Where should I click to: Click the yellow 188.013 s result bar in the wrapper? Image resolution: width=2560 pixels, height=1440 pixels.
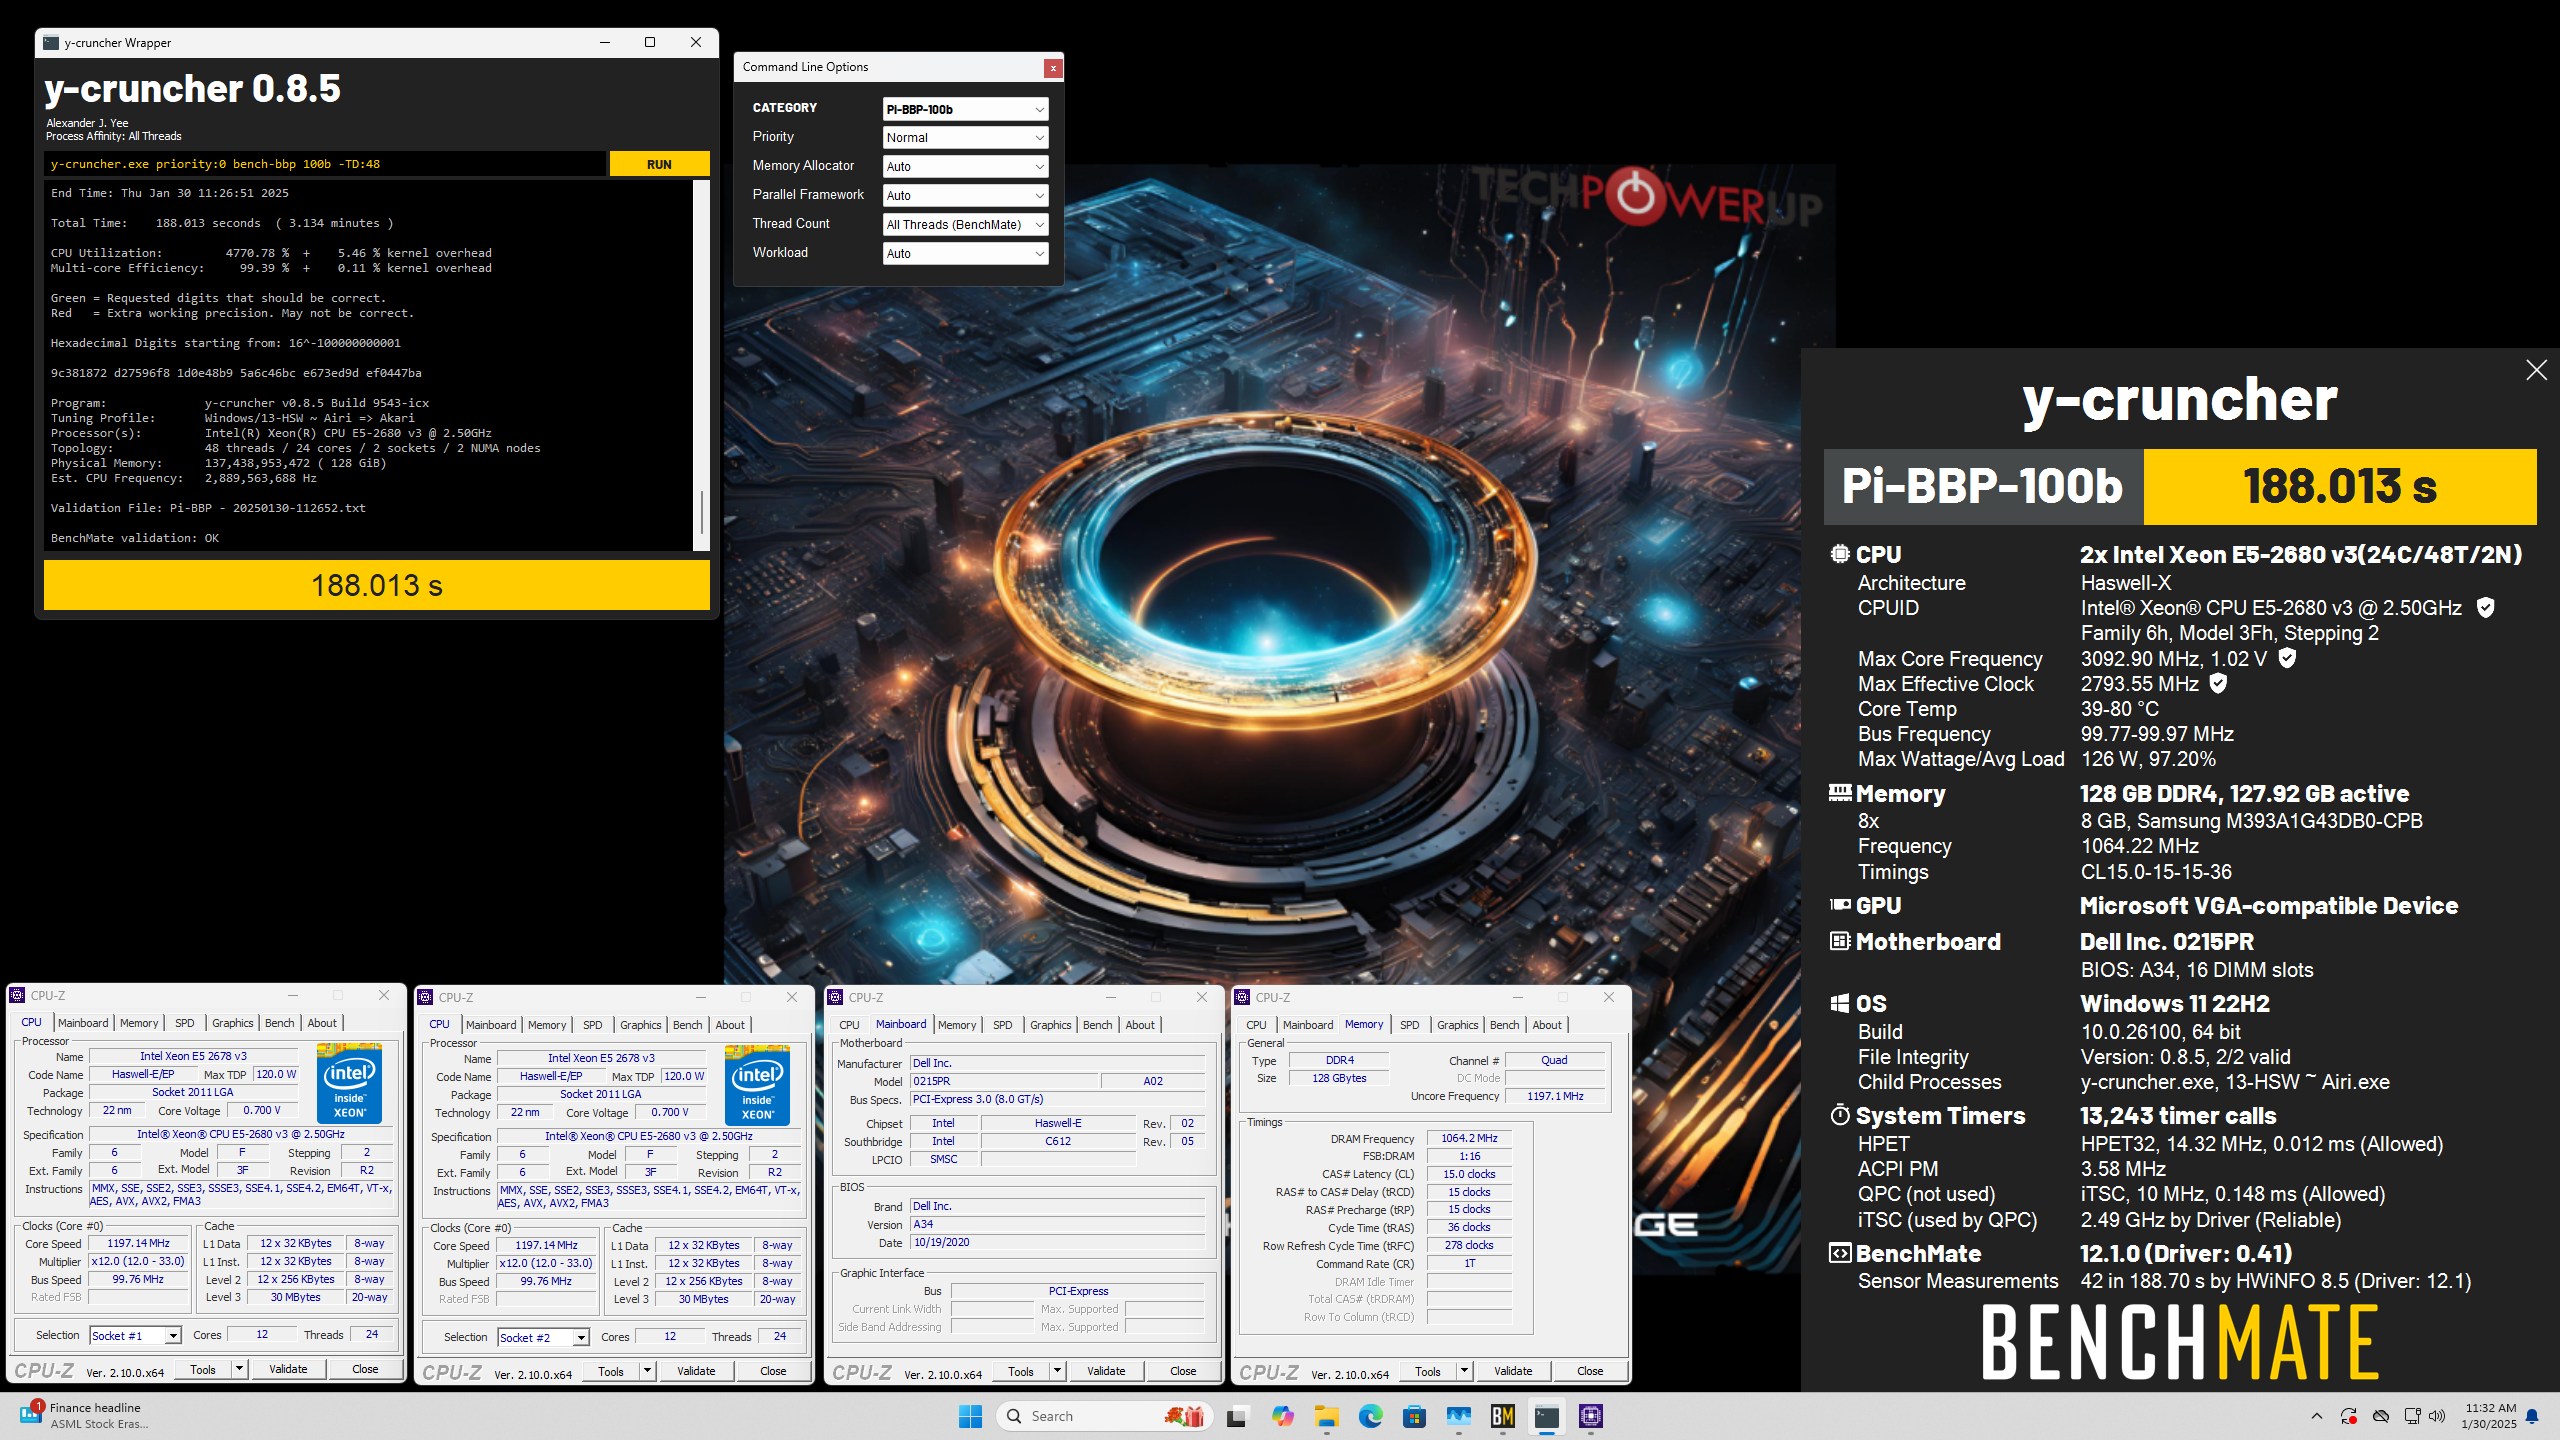(x=377, y=585)
